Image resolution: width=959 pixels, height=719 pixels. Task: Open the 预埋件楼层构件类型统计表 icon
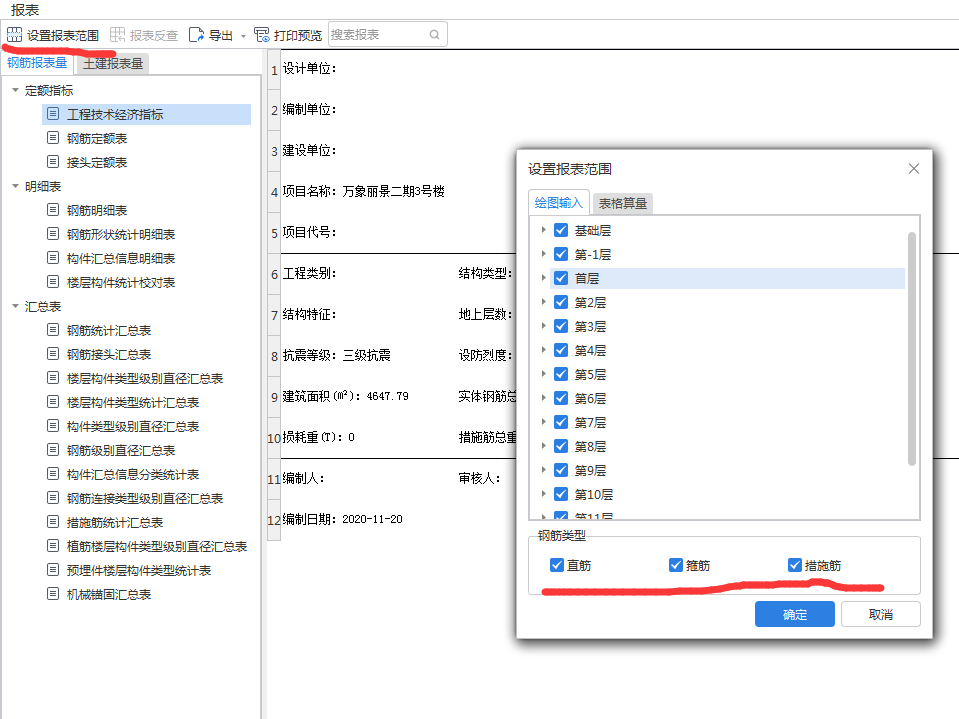(x=53, y=570)
